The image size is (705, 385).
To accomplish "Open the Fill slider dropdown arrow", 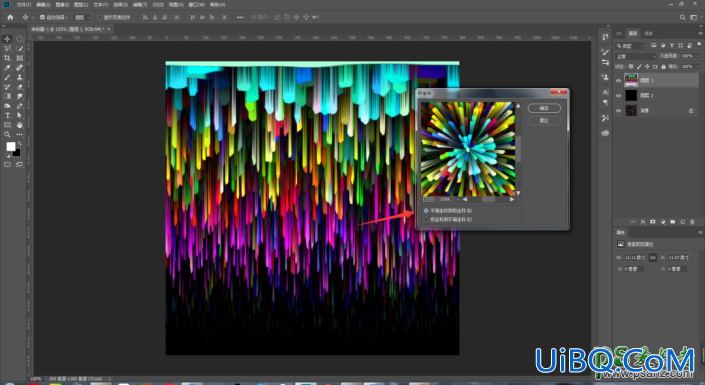I will pos(697,67).
